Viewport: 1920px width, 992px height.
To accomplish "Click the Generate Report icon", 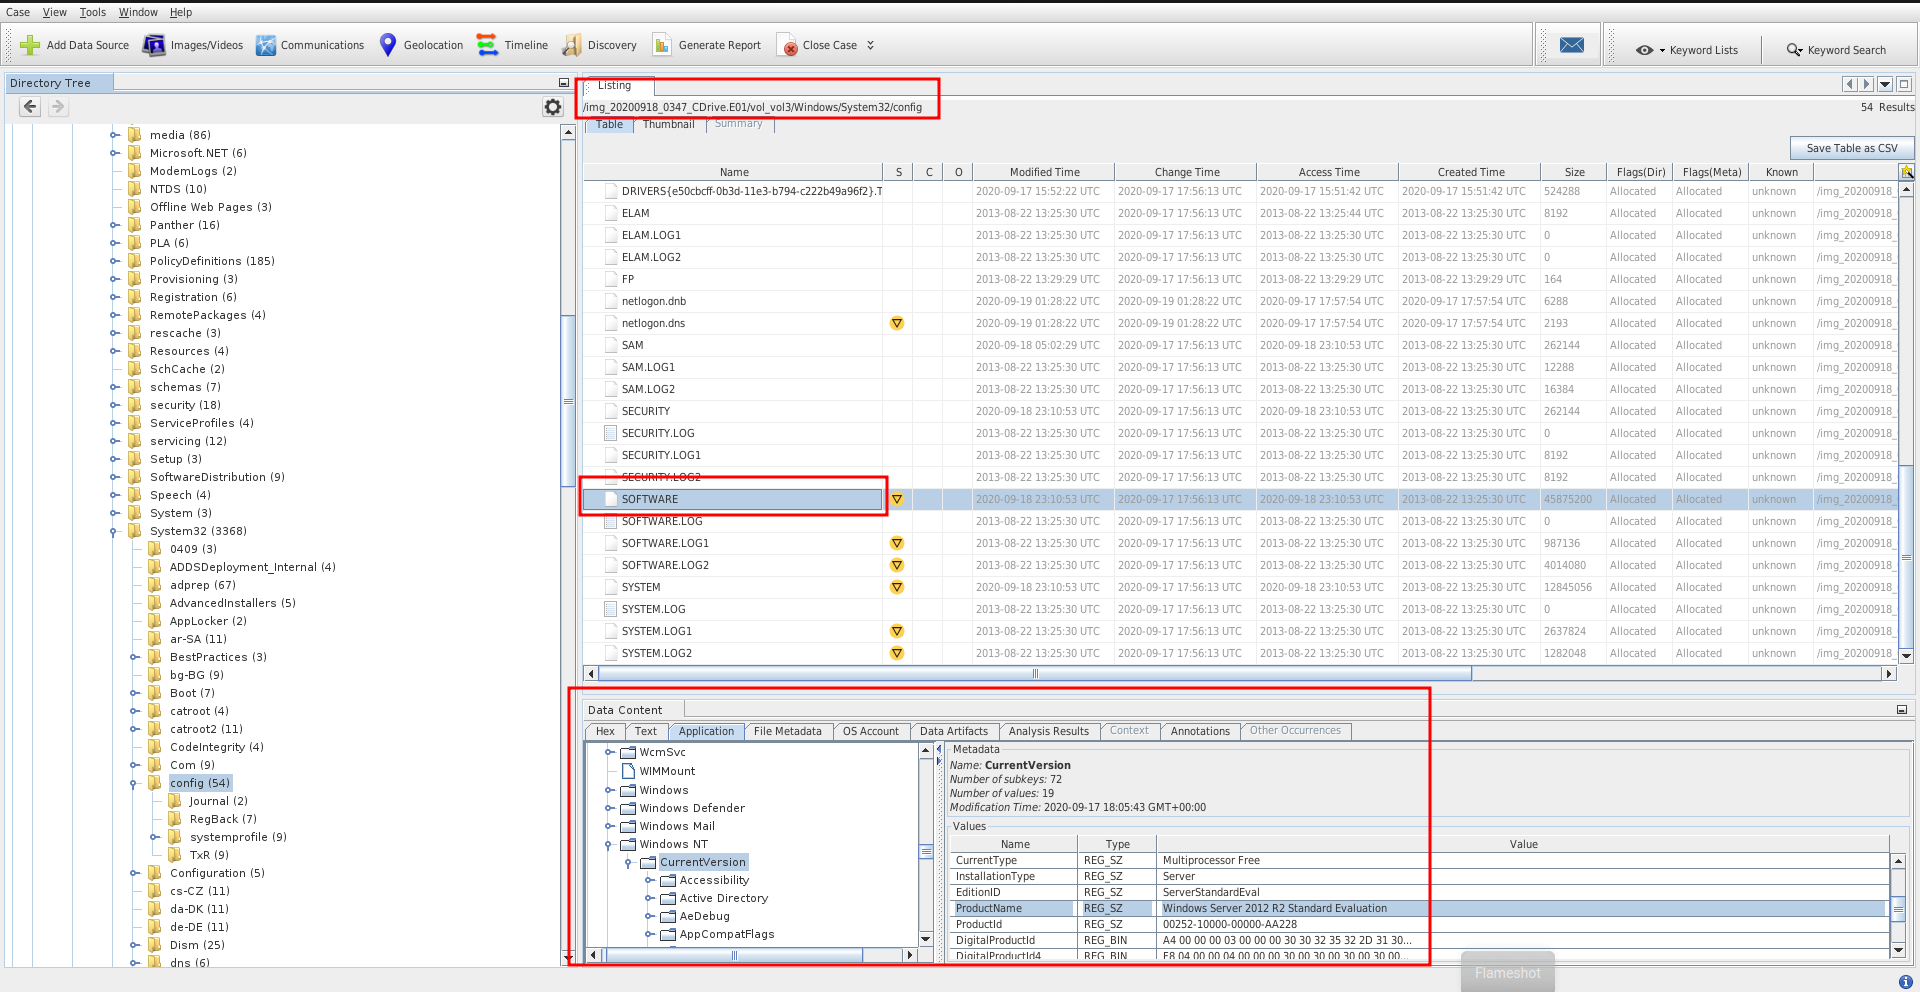I will 662,45.
